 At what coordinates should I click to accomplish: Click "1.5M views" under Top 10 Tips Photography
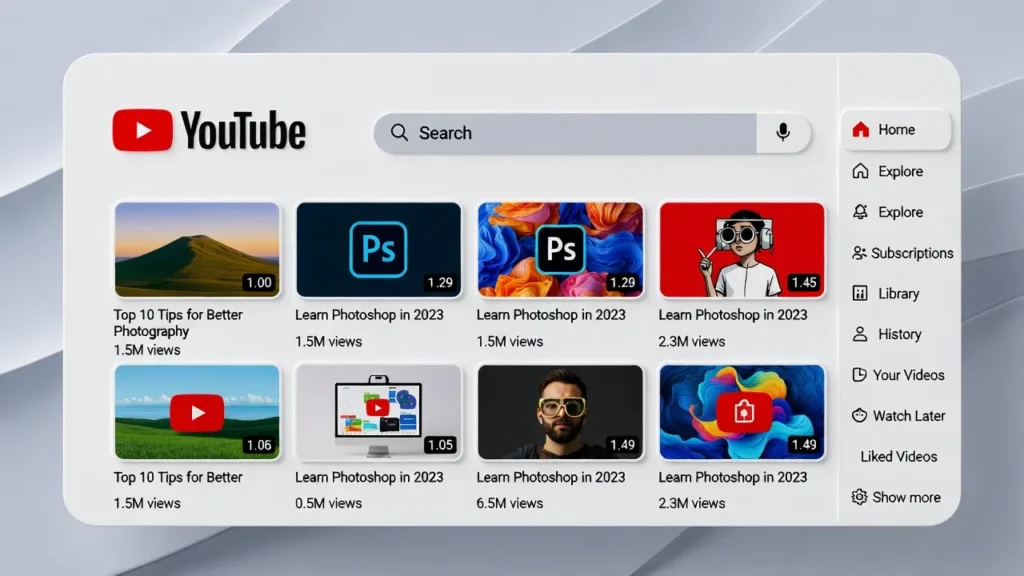[x=147, y=350]
